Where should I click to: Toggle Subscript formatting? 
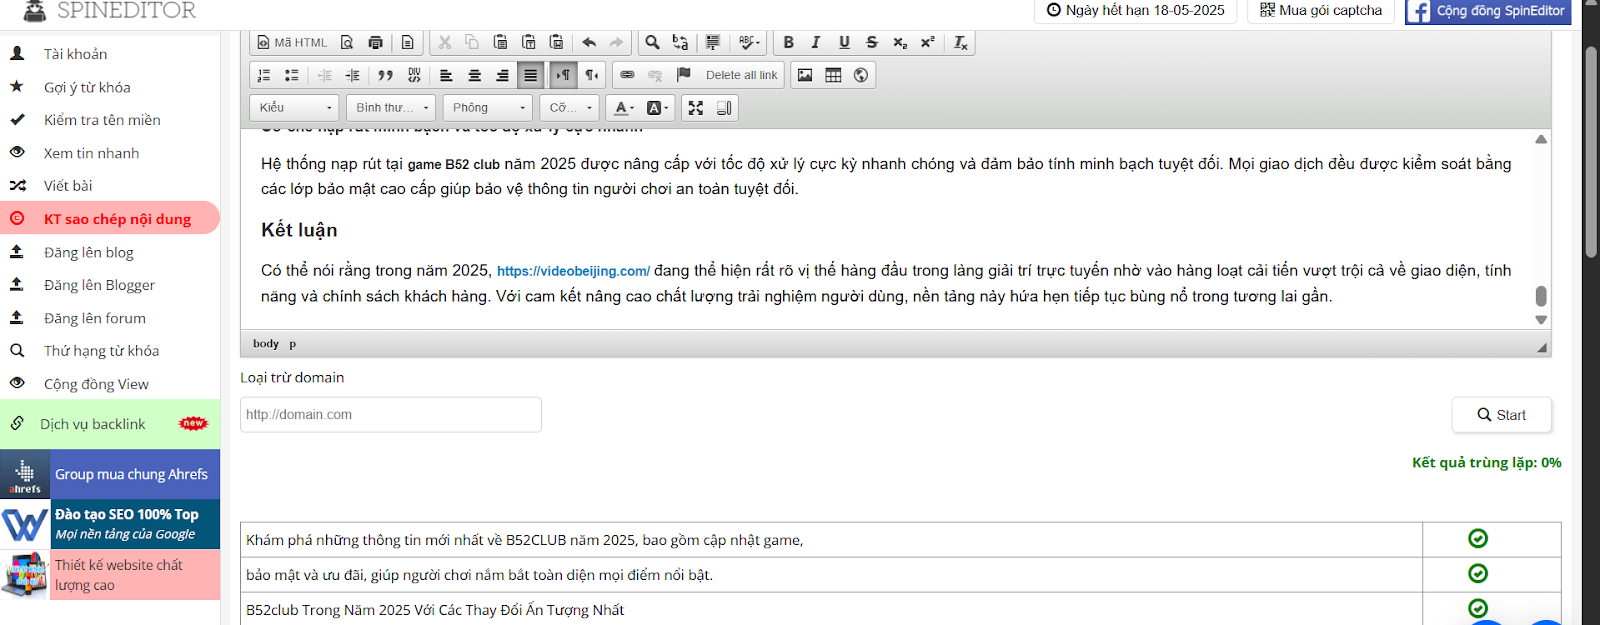point(900,42)
